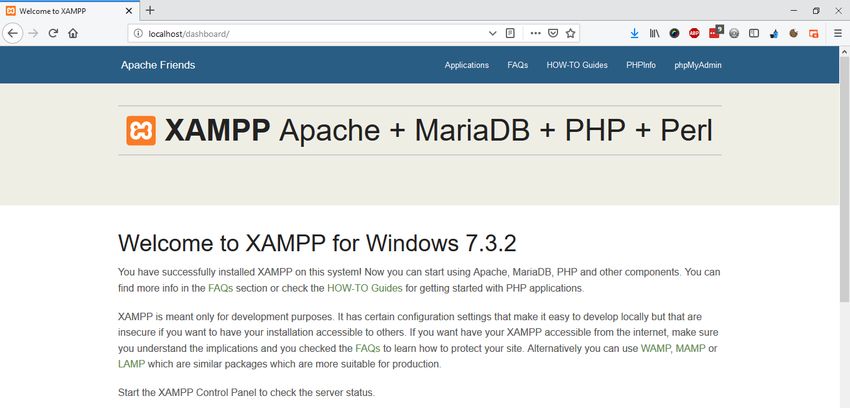This screenshot has width=850, height=408.
Task: Minimize the Firefox window
Action: pyautogui.click(x=794, y=10)
